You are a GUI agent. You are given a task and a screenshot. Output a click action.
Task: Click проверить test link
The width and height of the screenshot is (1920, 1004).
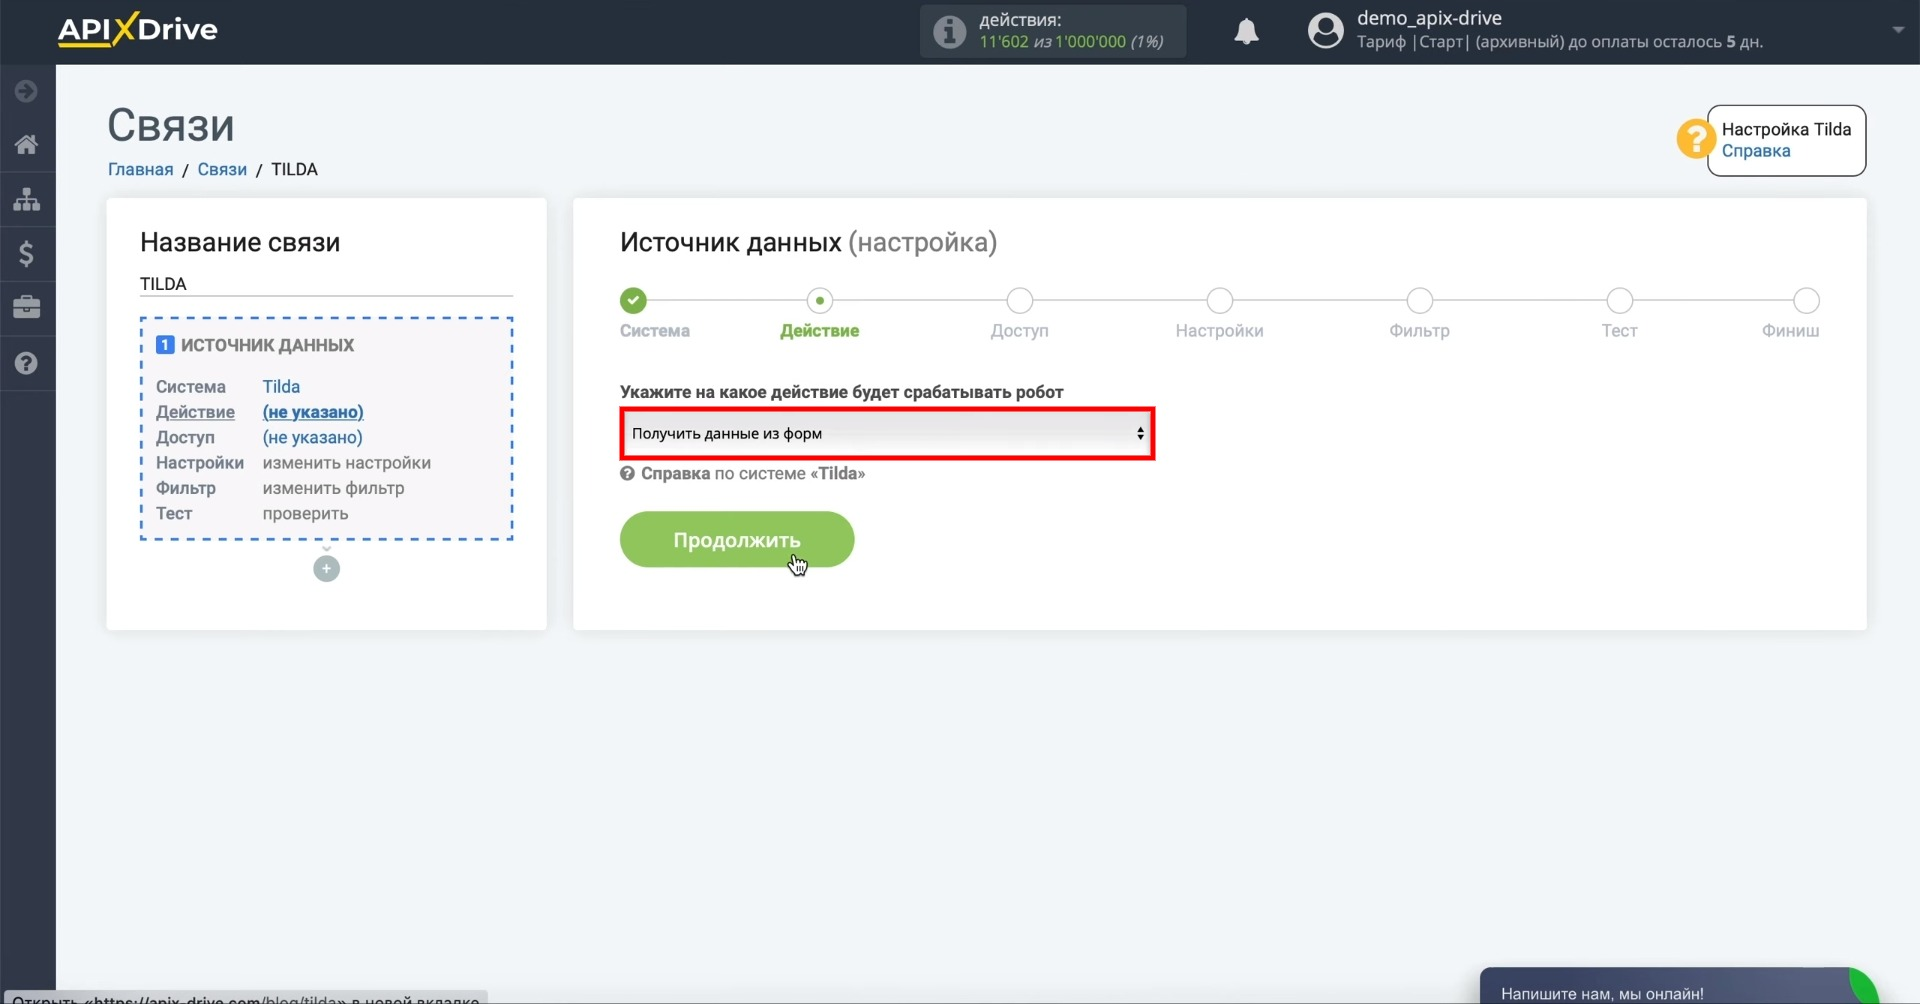coord(305,513)
